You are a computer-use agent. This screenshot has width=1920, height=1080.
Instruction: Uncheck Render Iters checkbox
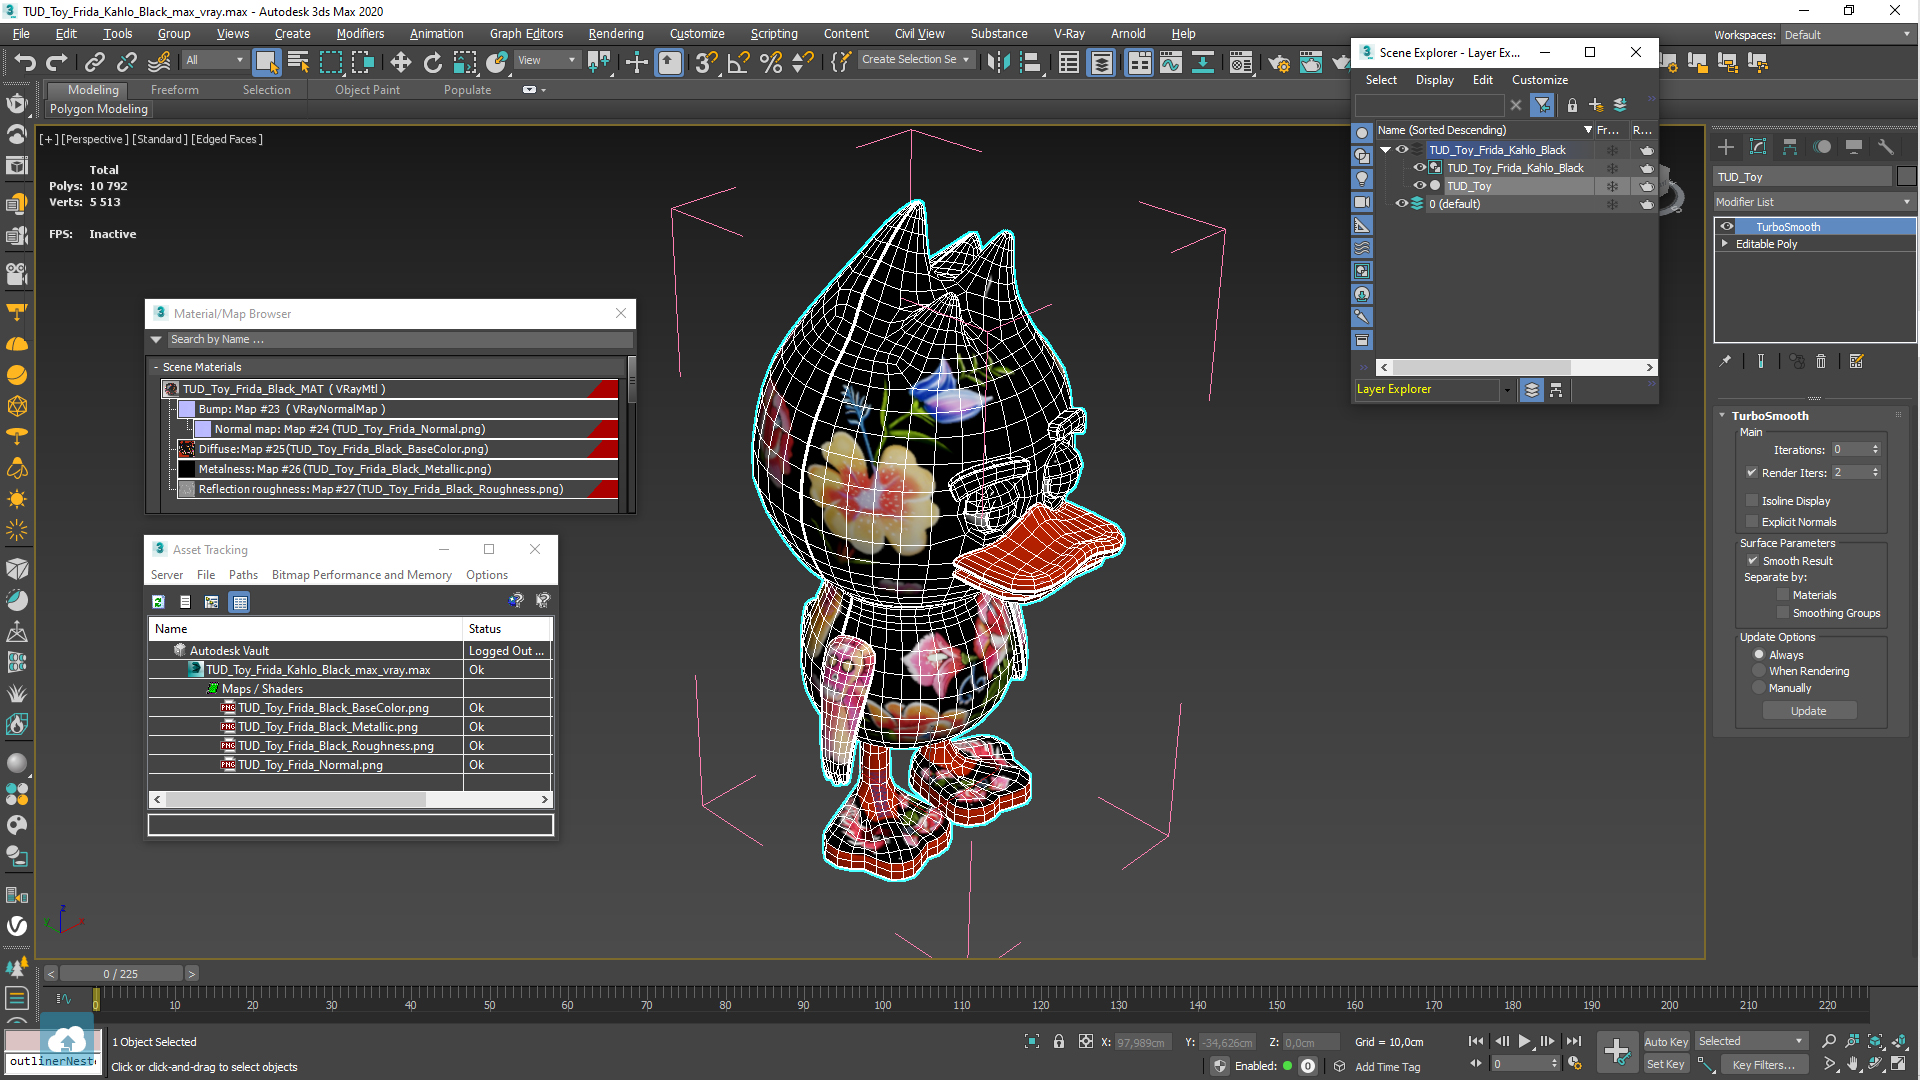pyautogui.click(x=1752, y=472)
